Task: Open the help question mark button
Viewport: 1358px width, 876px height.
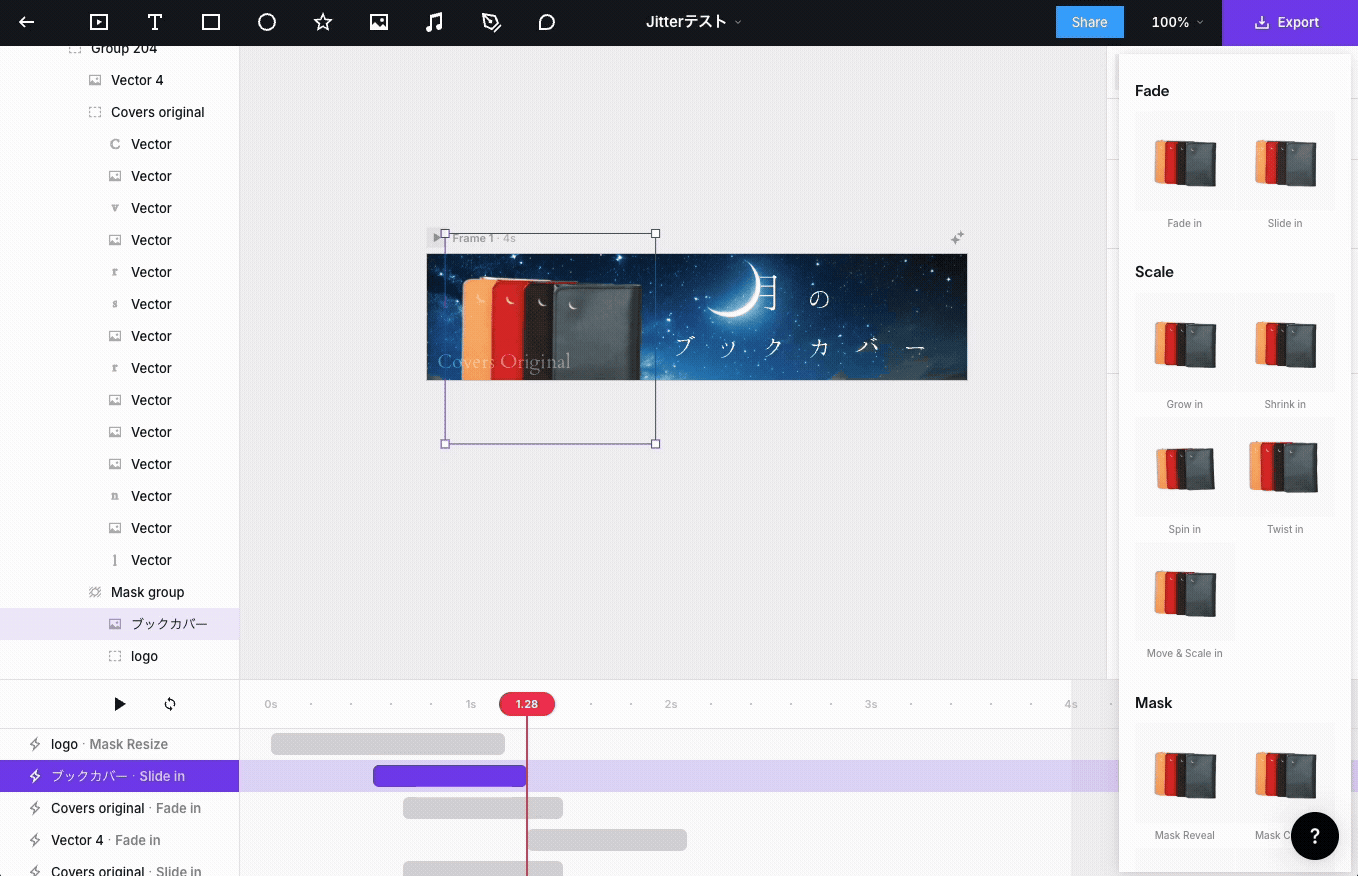Action: [x=1314, y=836]
